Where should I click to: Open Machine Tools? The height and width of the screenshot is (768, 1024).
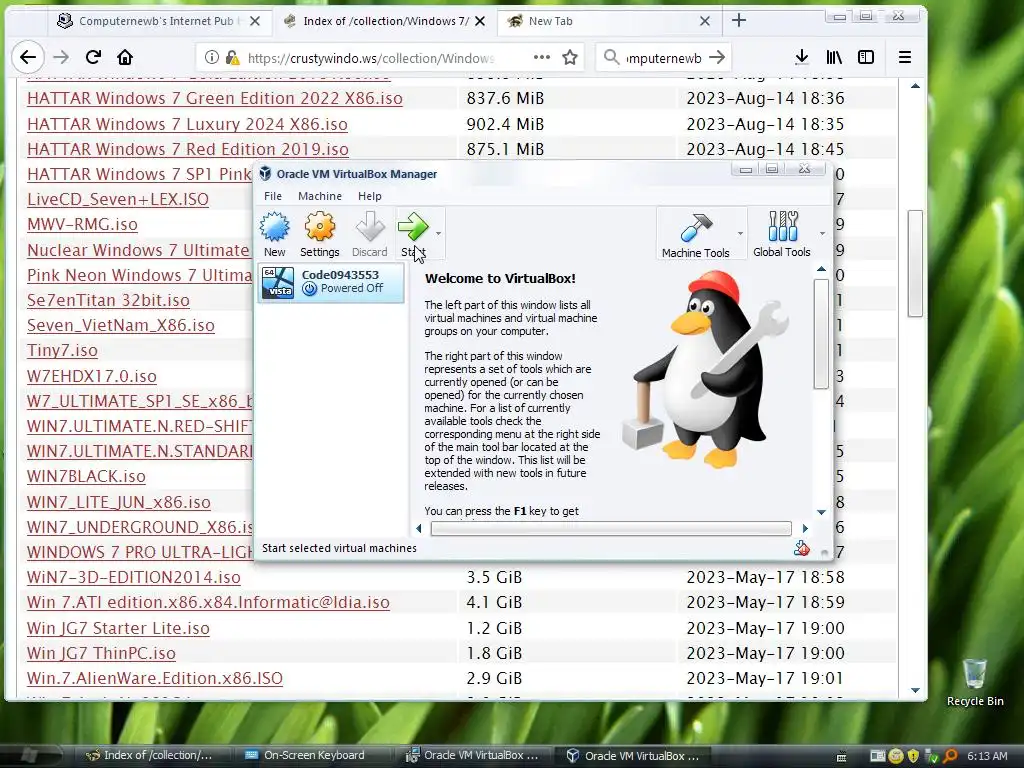click(x=696, y=234)
